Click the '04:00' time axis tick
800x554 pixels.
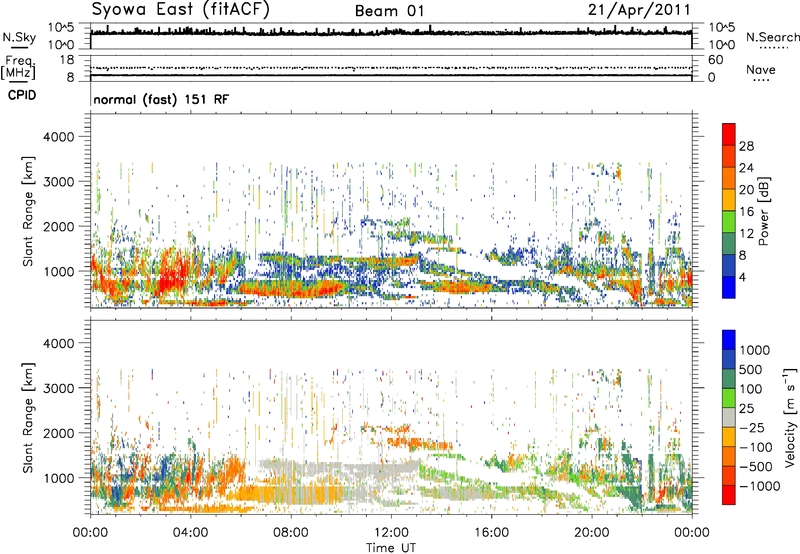[x=190, y=533]
